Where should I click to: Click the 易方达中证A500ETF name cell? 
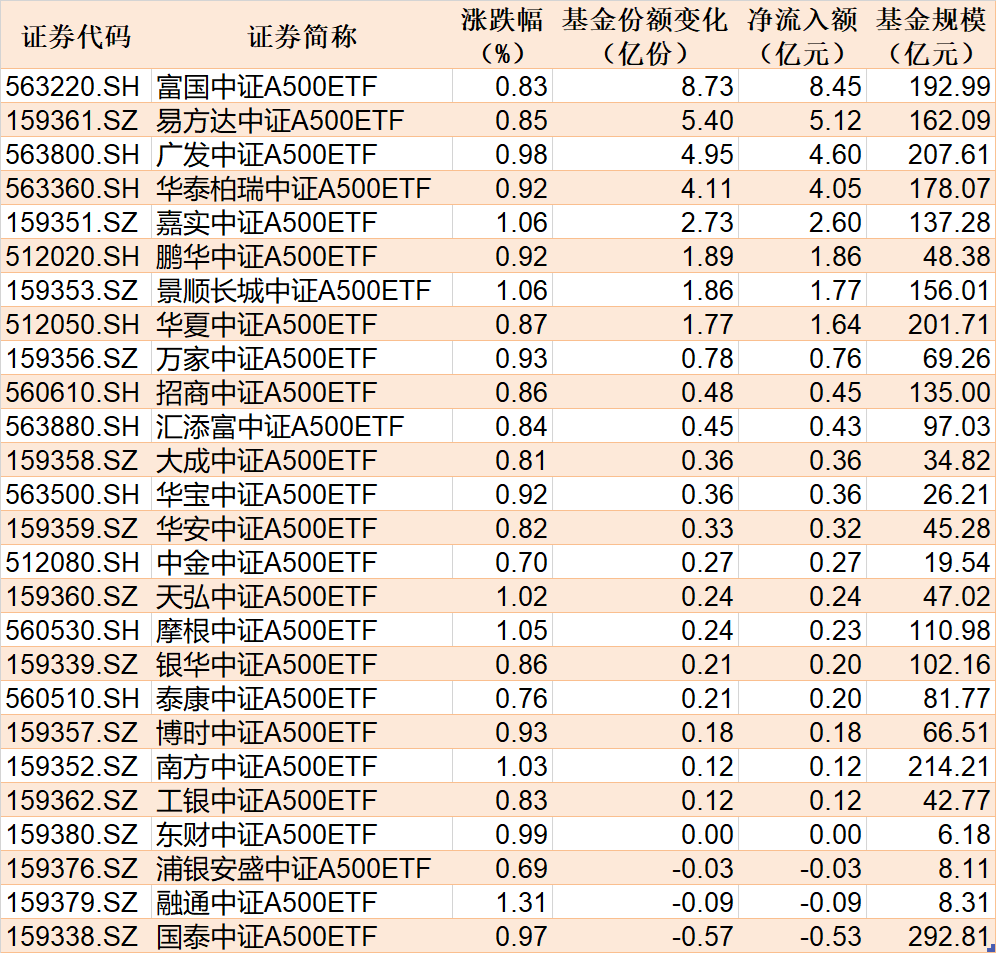[280, 121]
